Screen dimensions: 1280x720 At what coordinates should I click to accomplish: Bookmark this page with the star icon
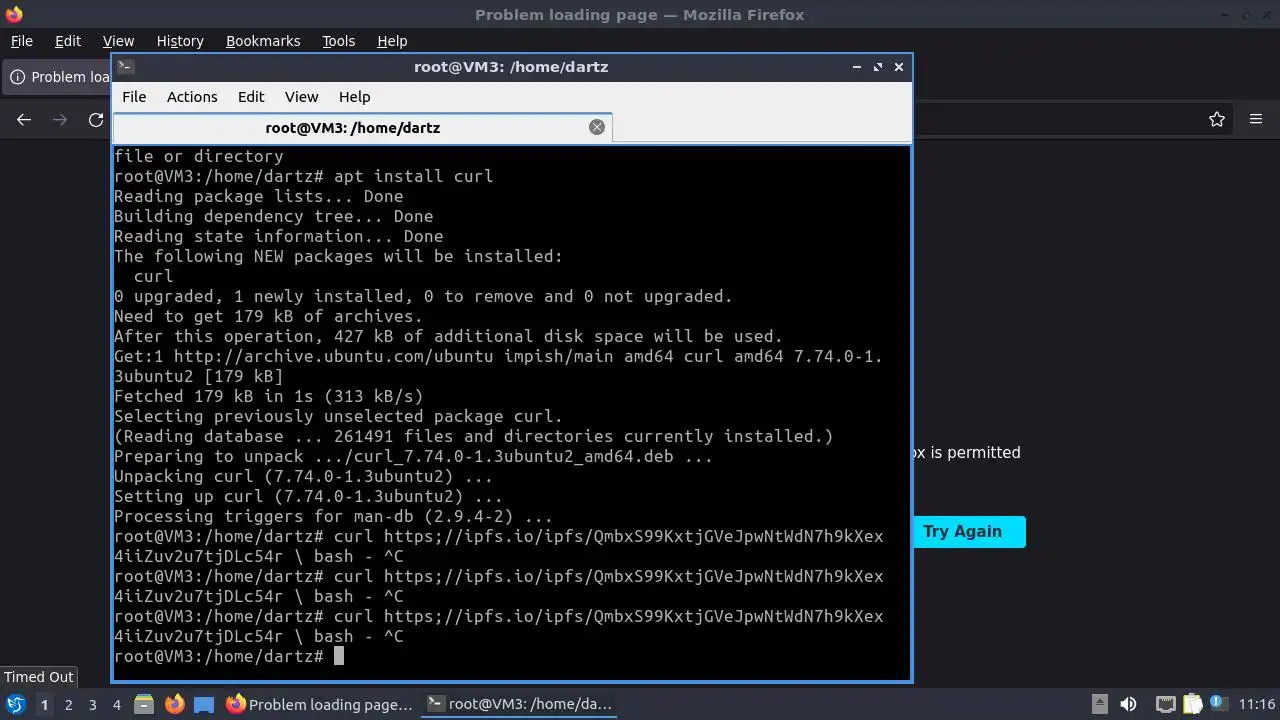coord(1217,120)
